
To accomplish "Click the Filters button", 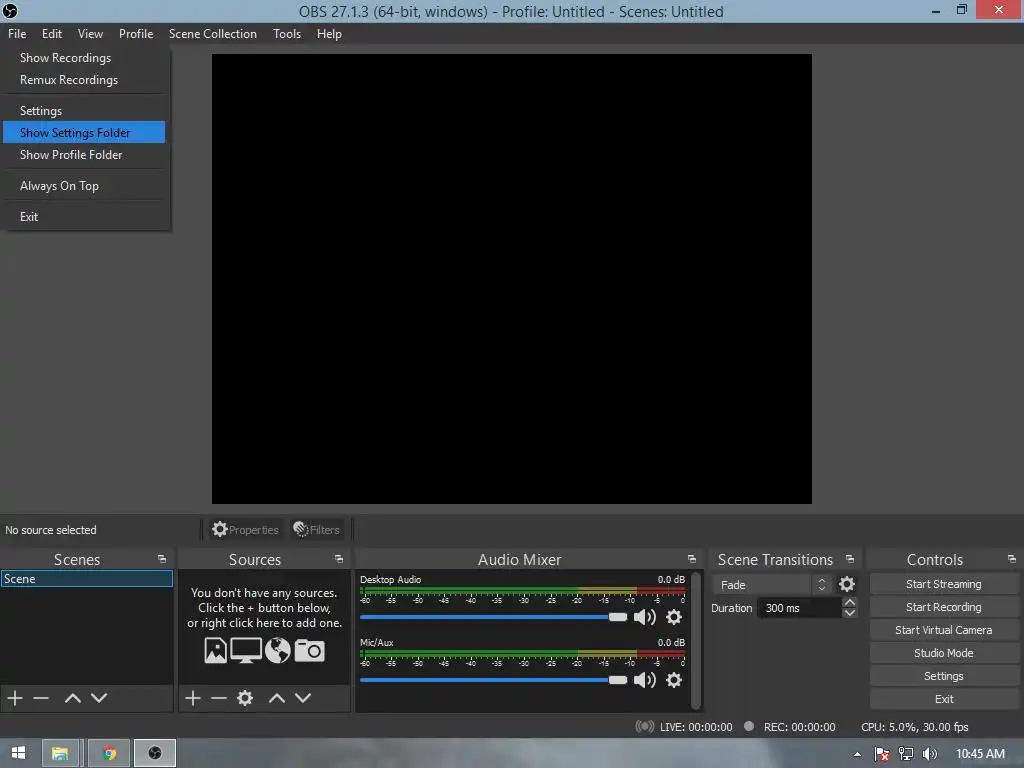I will click(317, 530).
